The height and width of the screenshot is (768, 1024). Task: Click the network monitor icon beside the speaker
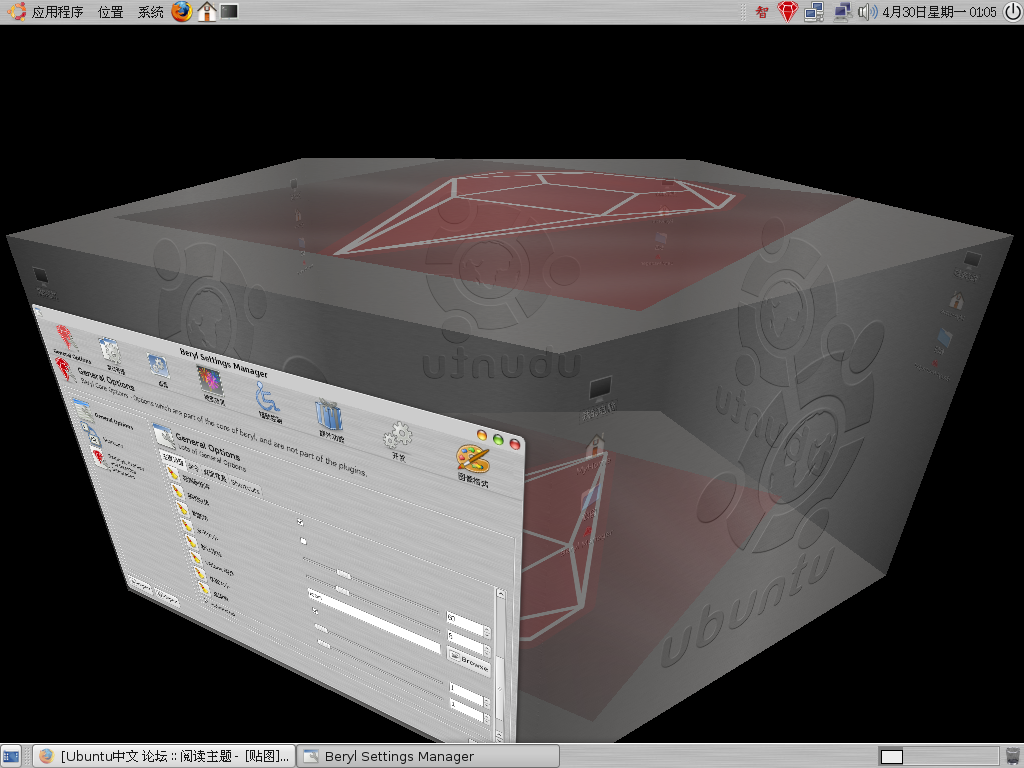coord(842,12)
